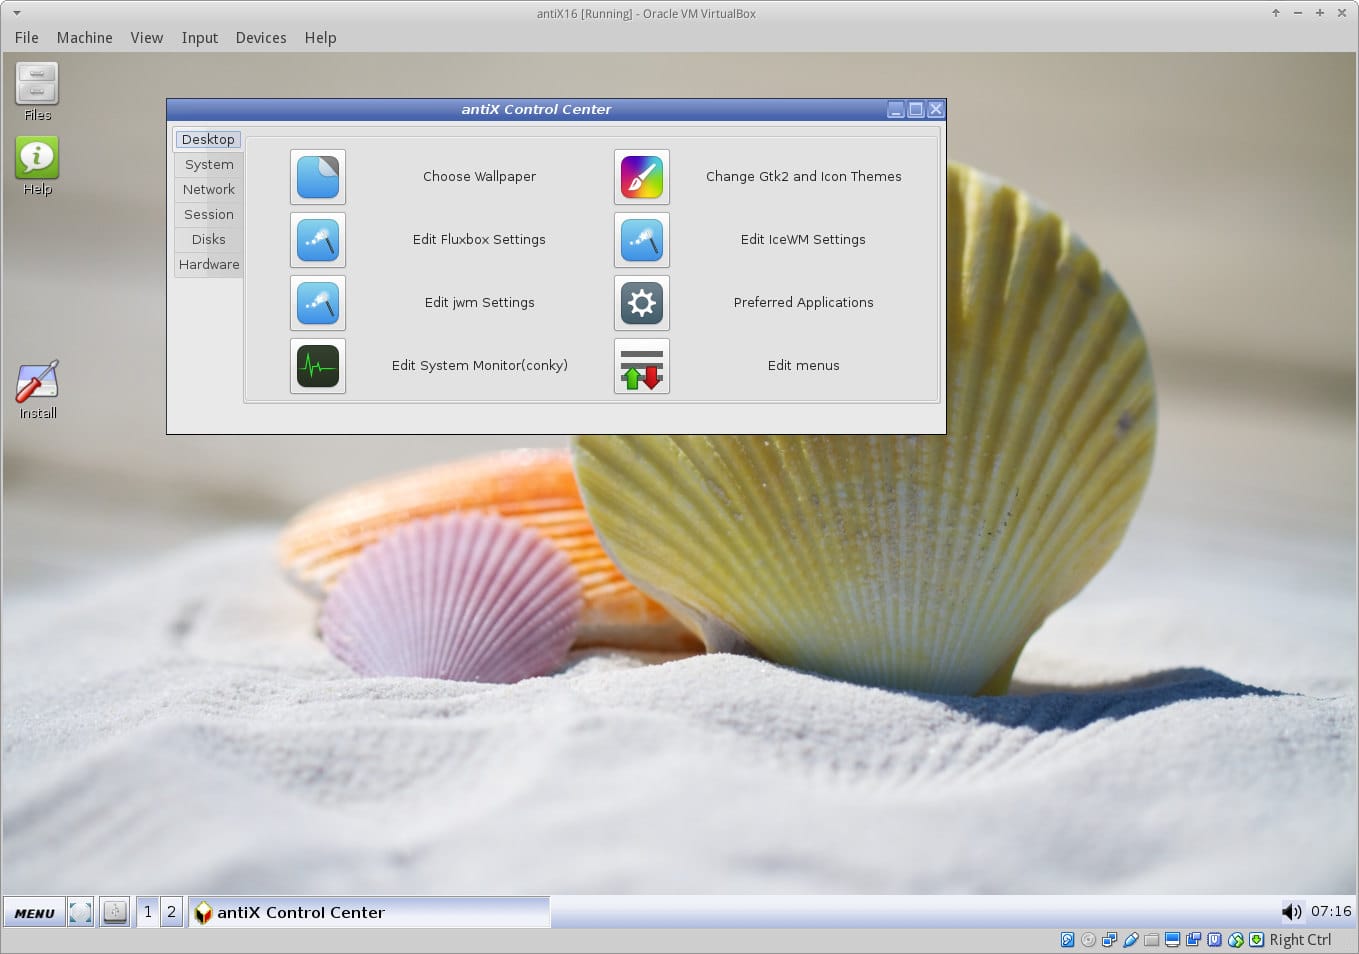Launch the Edit IceWM Settings icon
This screenshot has width=1359, height=954.
coord(641,240)
